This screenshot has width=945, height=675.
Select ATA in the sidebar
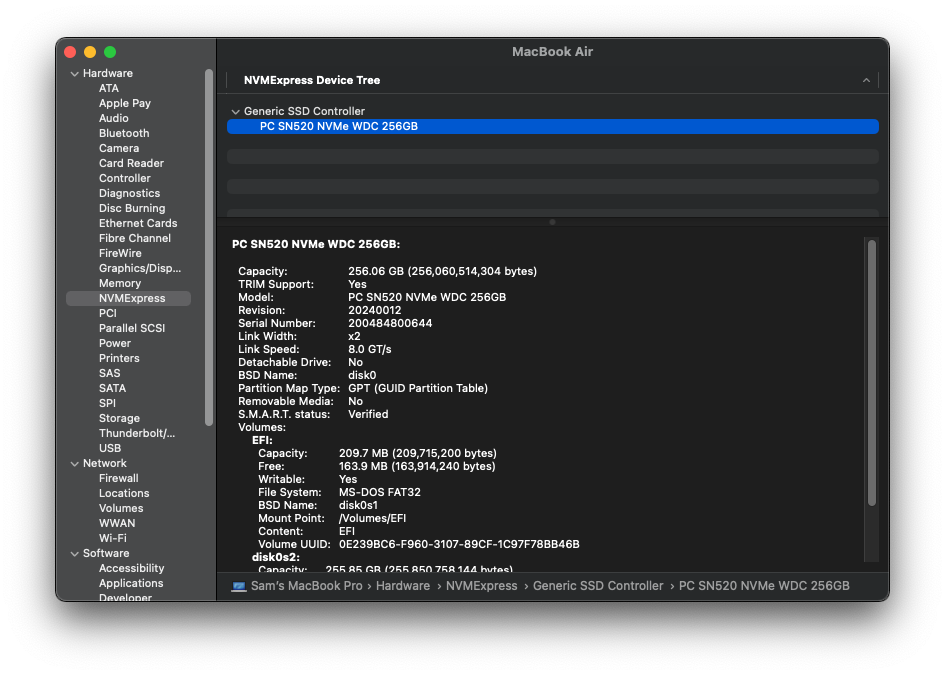109,88
